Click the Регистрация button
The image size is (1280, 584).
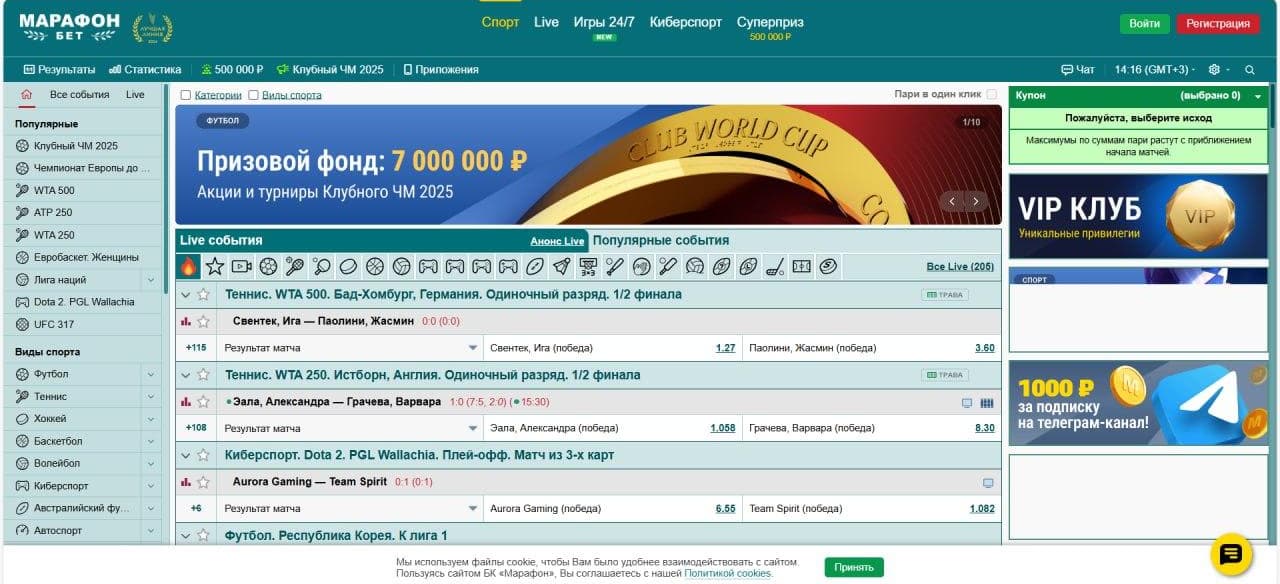1218,24
